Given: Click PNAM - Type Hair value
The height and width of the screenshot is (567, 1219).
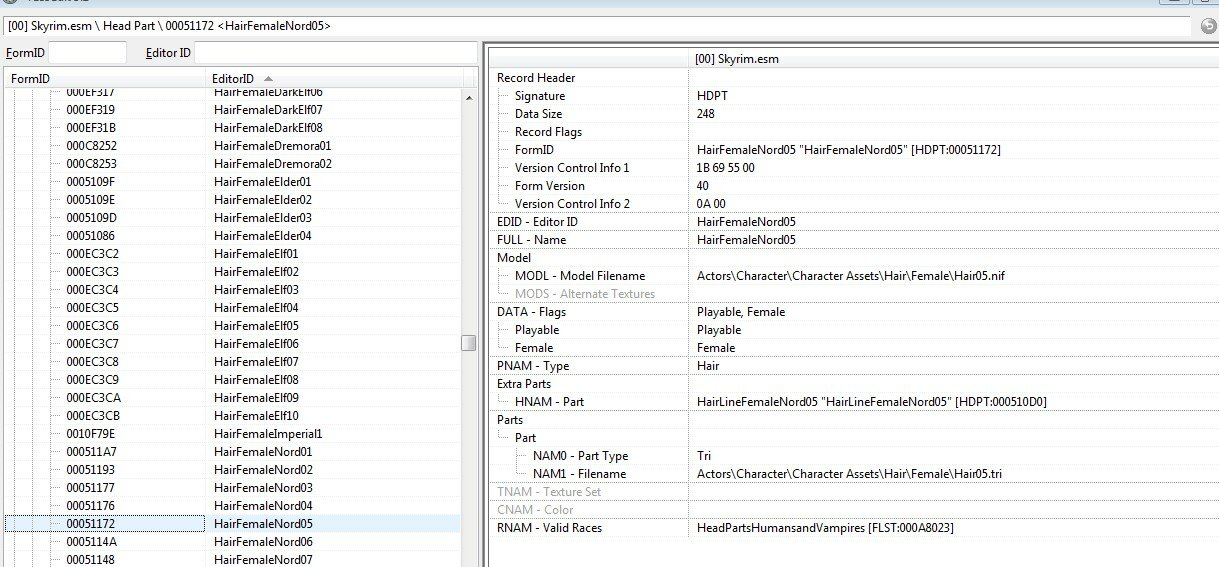Looking at the screenshot, I should pyautogui.click(x=708, y=366).
